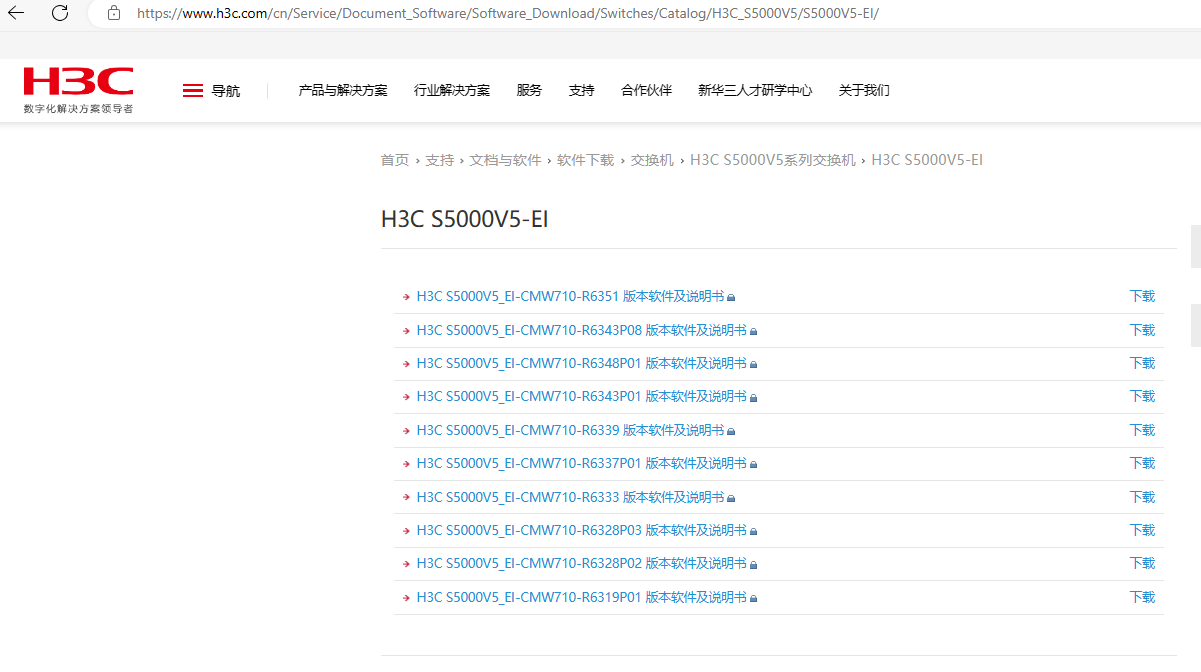
Task: Click 下载 for R6328P02 version
Action: [x=1142, y=563]
